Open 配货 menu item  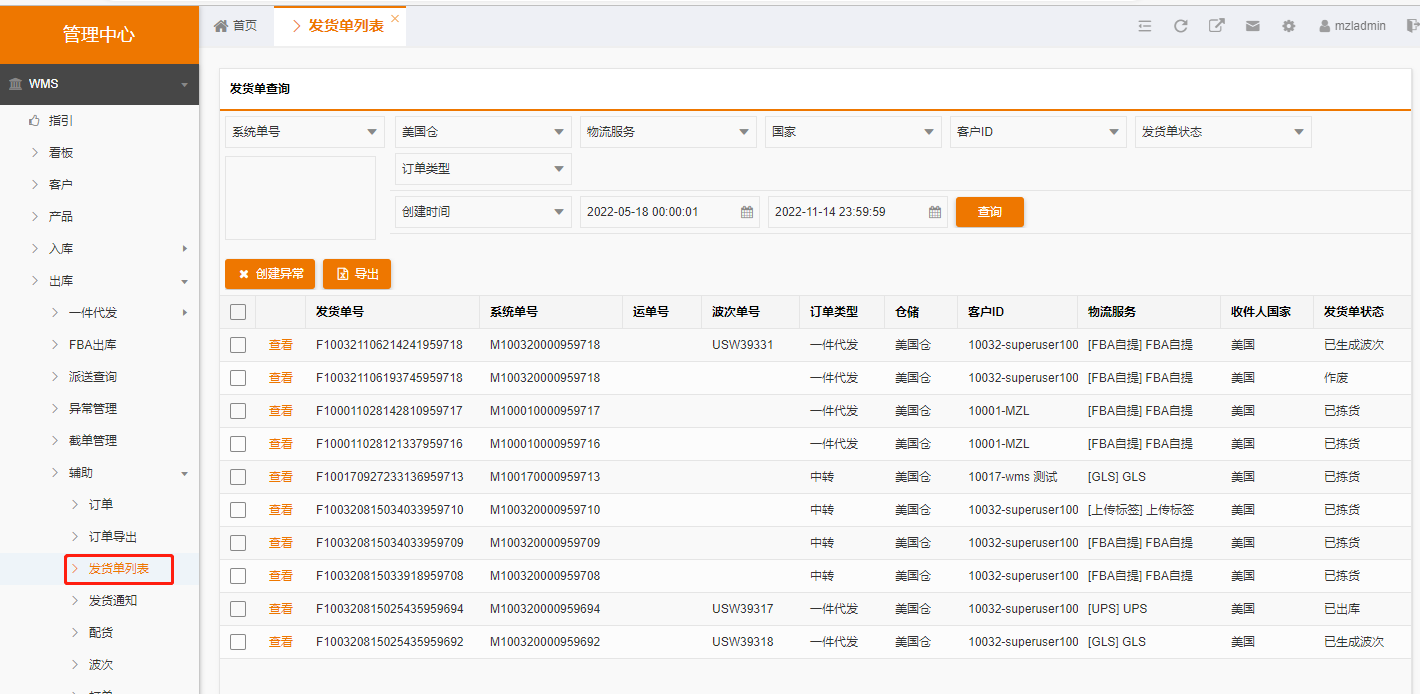pyautogui.click(x=100, y=632)
